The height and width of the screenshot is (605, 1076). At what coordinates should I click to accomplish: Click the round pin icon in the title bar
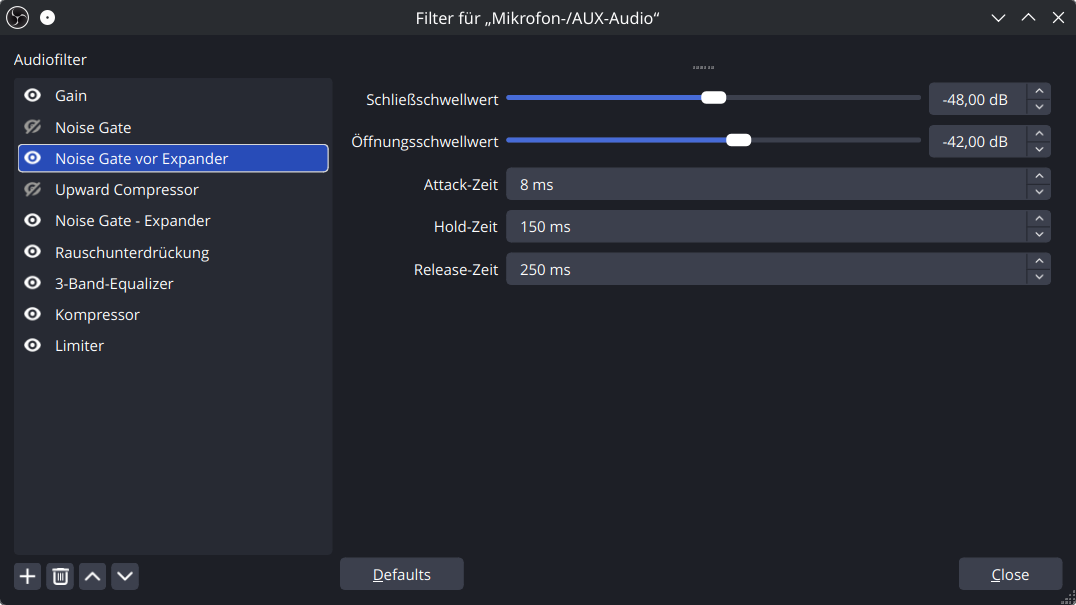[x=47, y=18]
